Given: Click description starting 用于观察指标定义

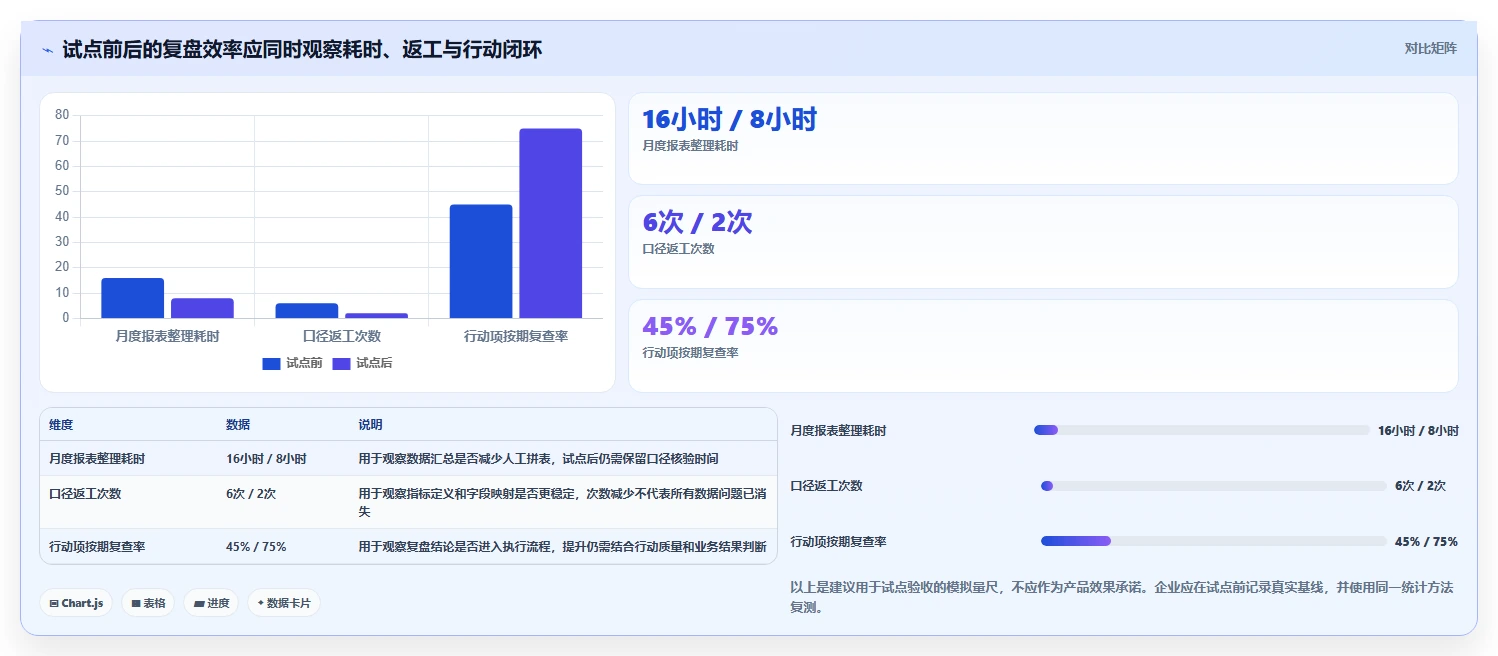Looking at the screenshot, I should (562, 502).
